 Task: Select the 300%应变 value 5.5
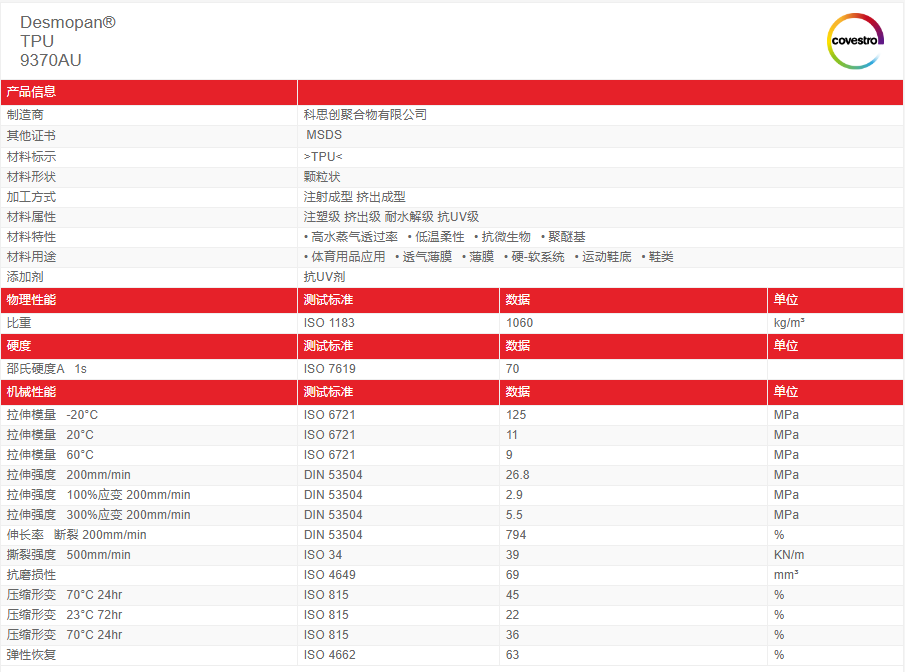click(514, 515)
